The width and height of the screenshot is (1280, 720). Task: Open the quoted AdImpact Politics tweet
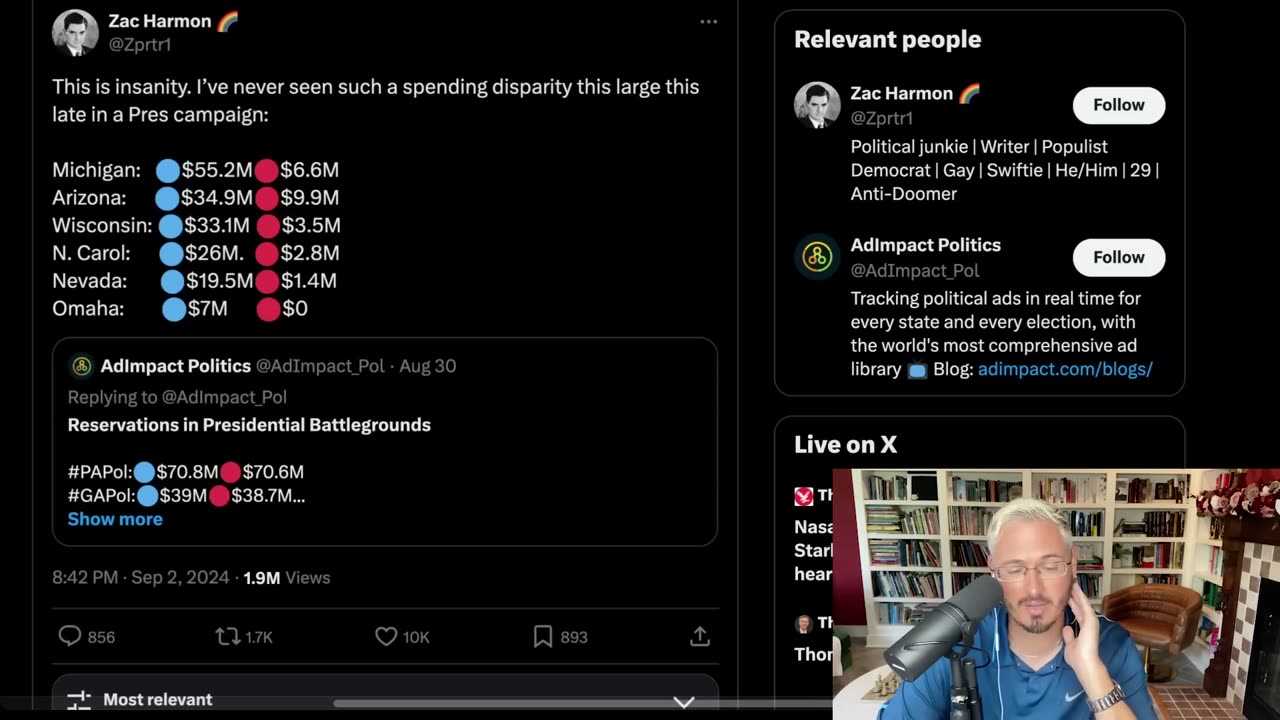point(385,442)
